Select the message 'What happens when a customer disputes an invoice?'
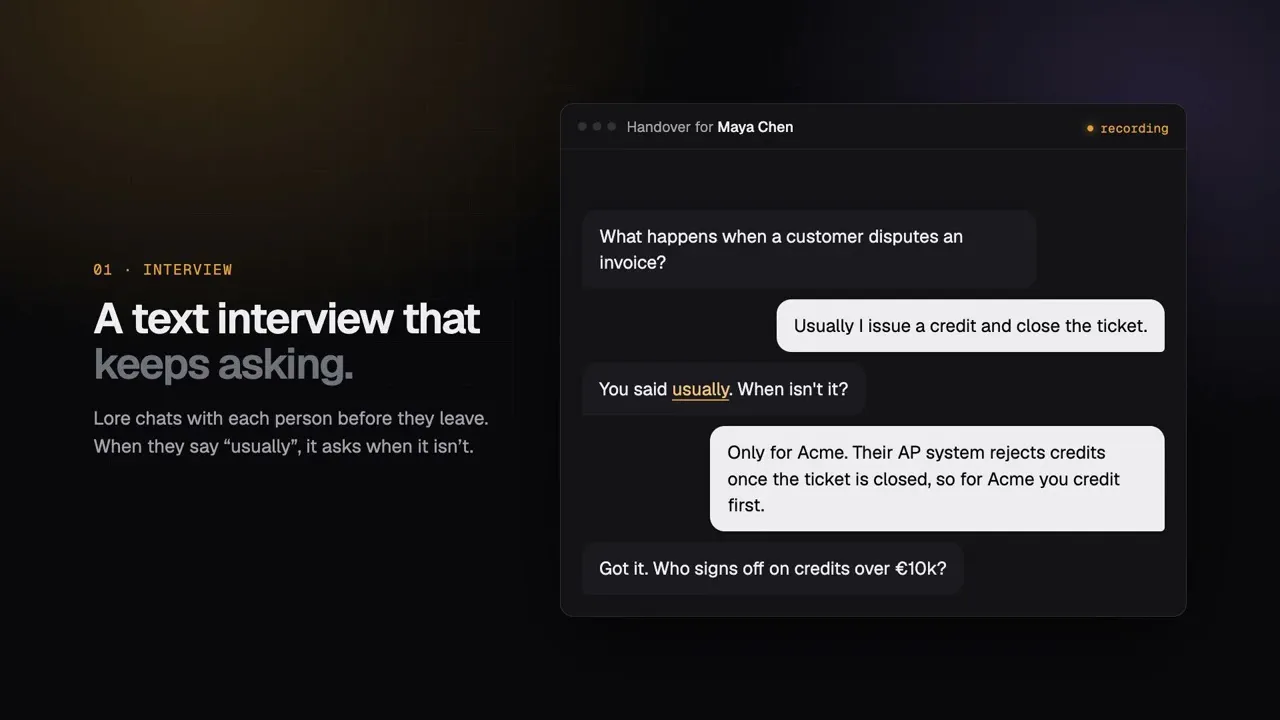Screen dimensions: 1280x720 tap(809, 249)
